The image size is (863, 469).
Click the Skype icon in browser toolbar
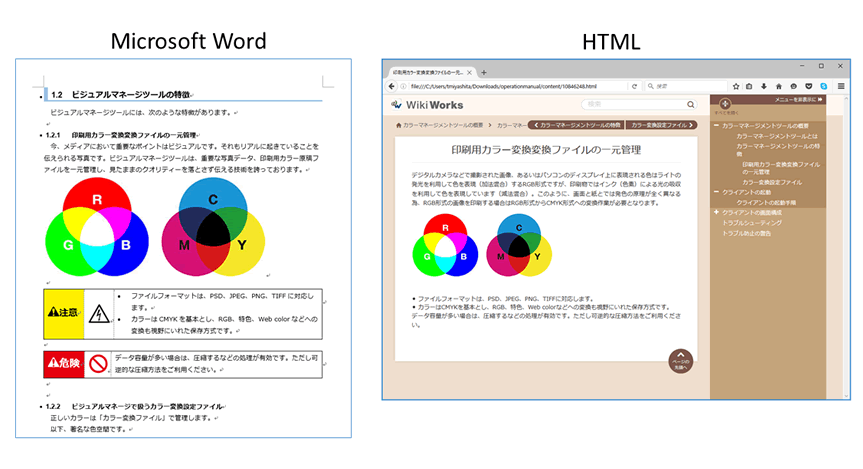(823, 86)
